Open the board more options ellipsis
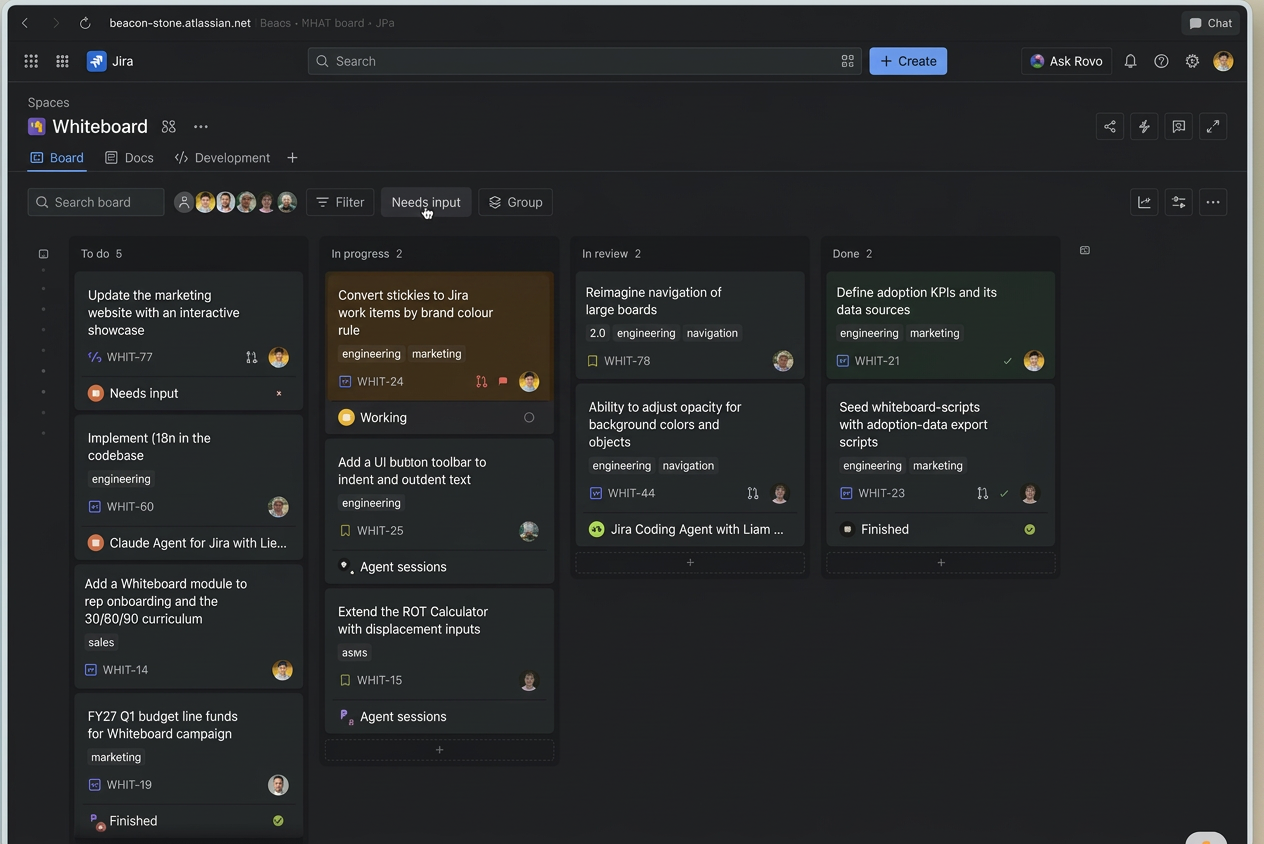 tap(1213, 202)
